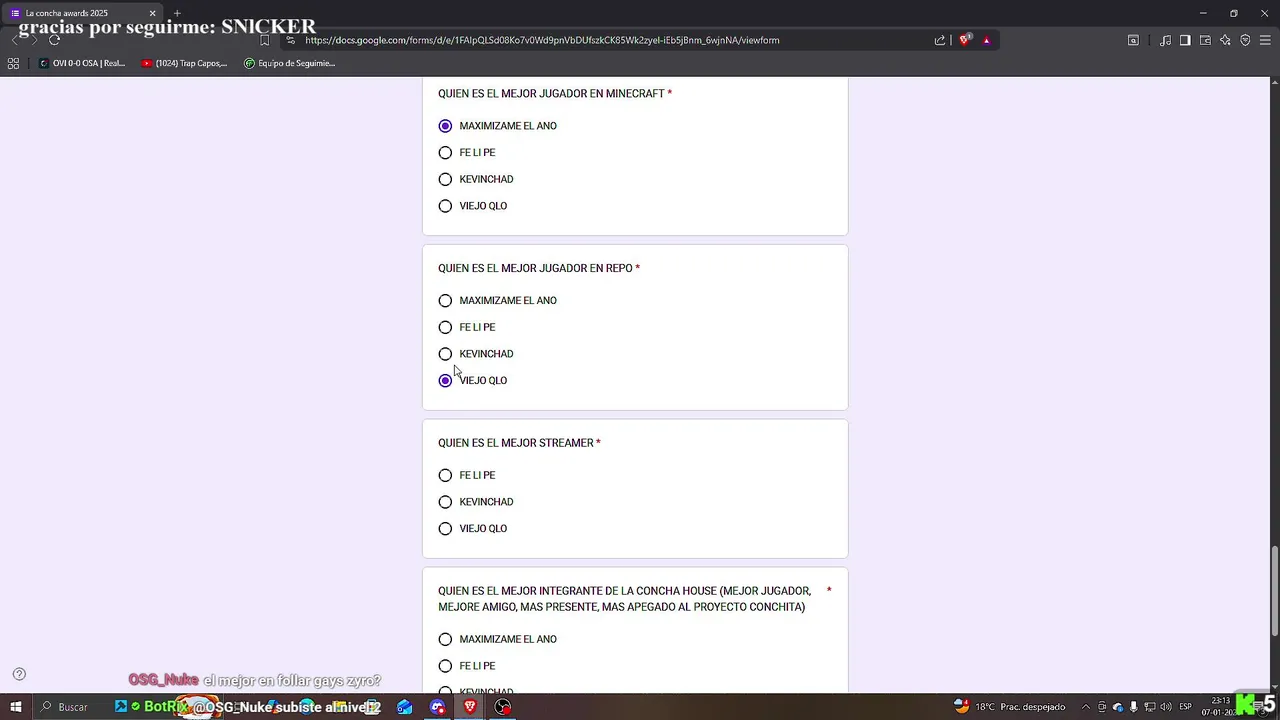Select MAXIMIZAME EL ANO for best Concha House member
The image size is (1280, 720).
point(445,639)
